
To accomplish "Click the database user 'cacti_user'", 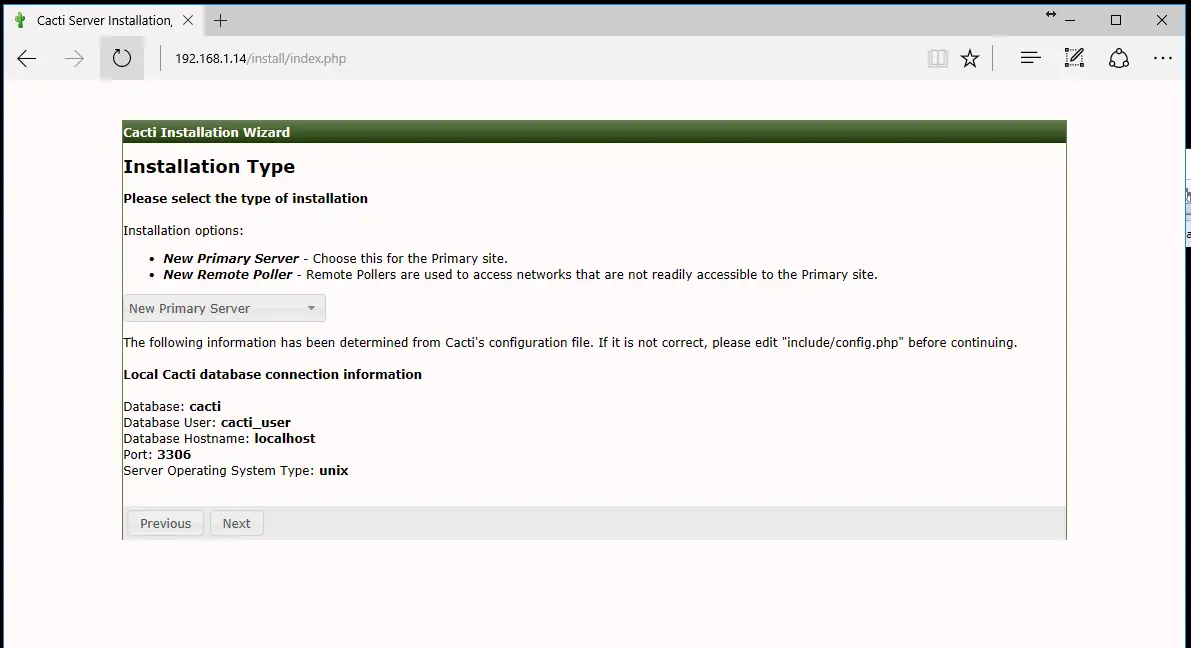I will (255, 422).
